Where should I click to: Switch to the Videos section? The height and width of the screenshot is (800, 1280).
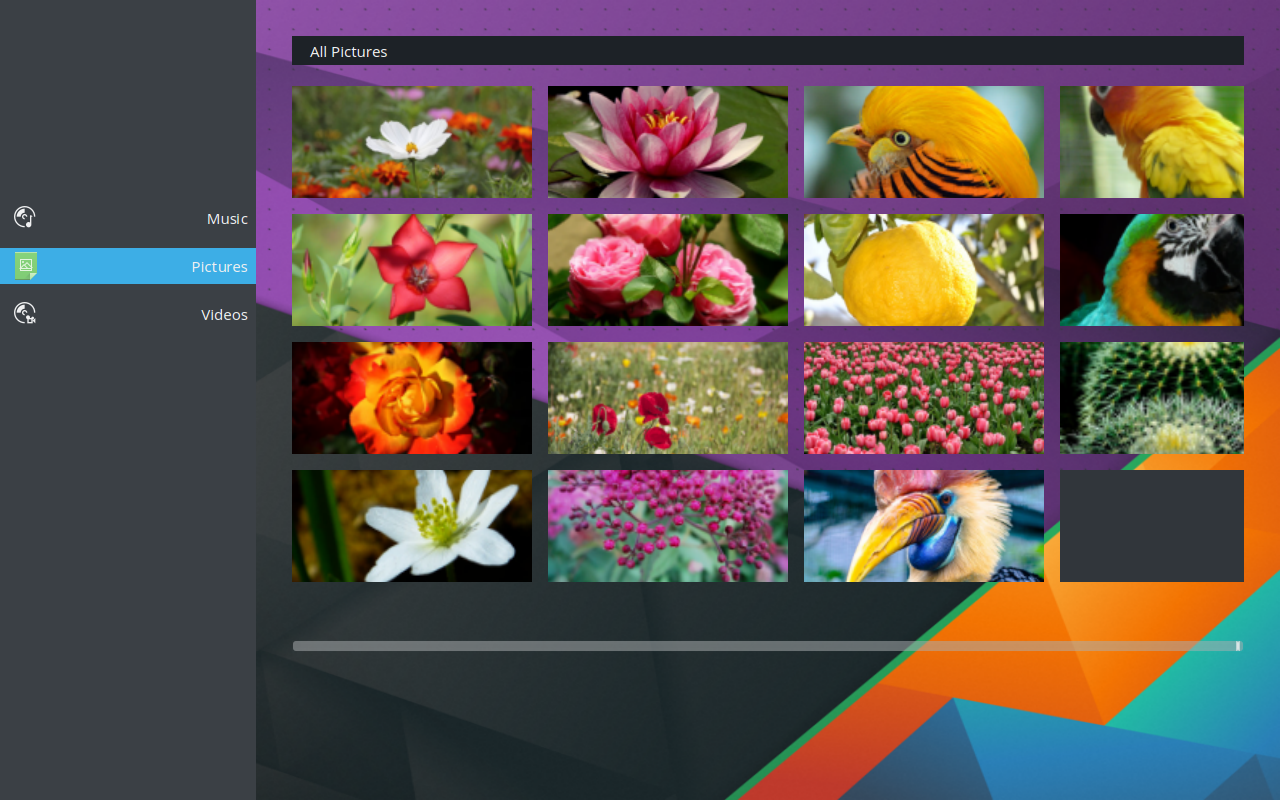coord(128,314)
